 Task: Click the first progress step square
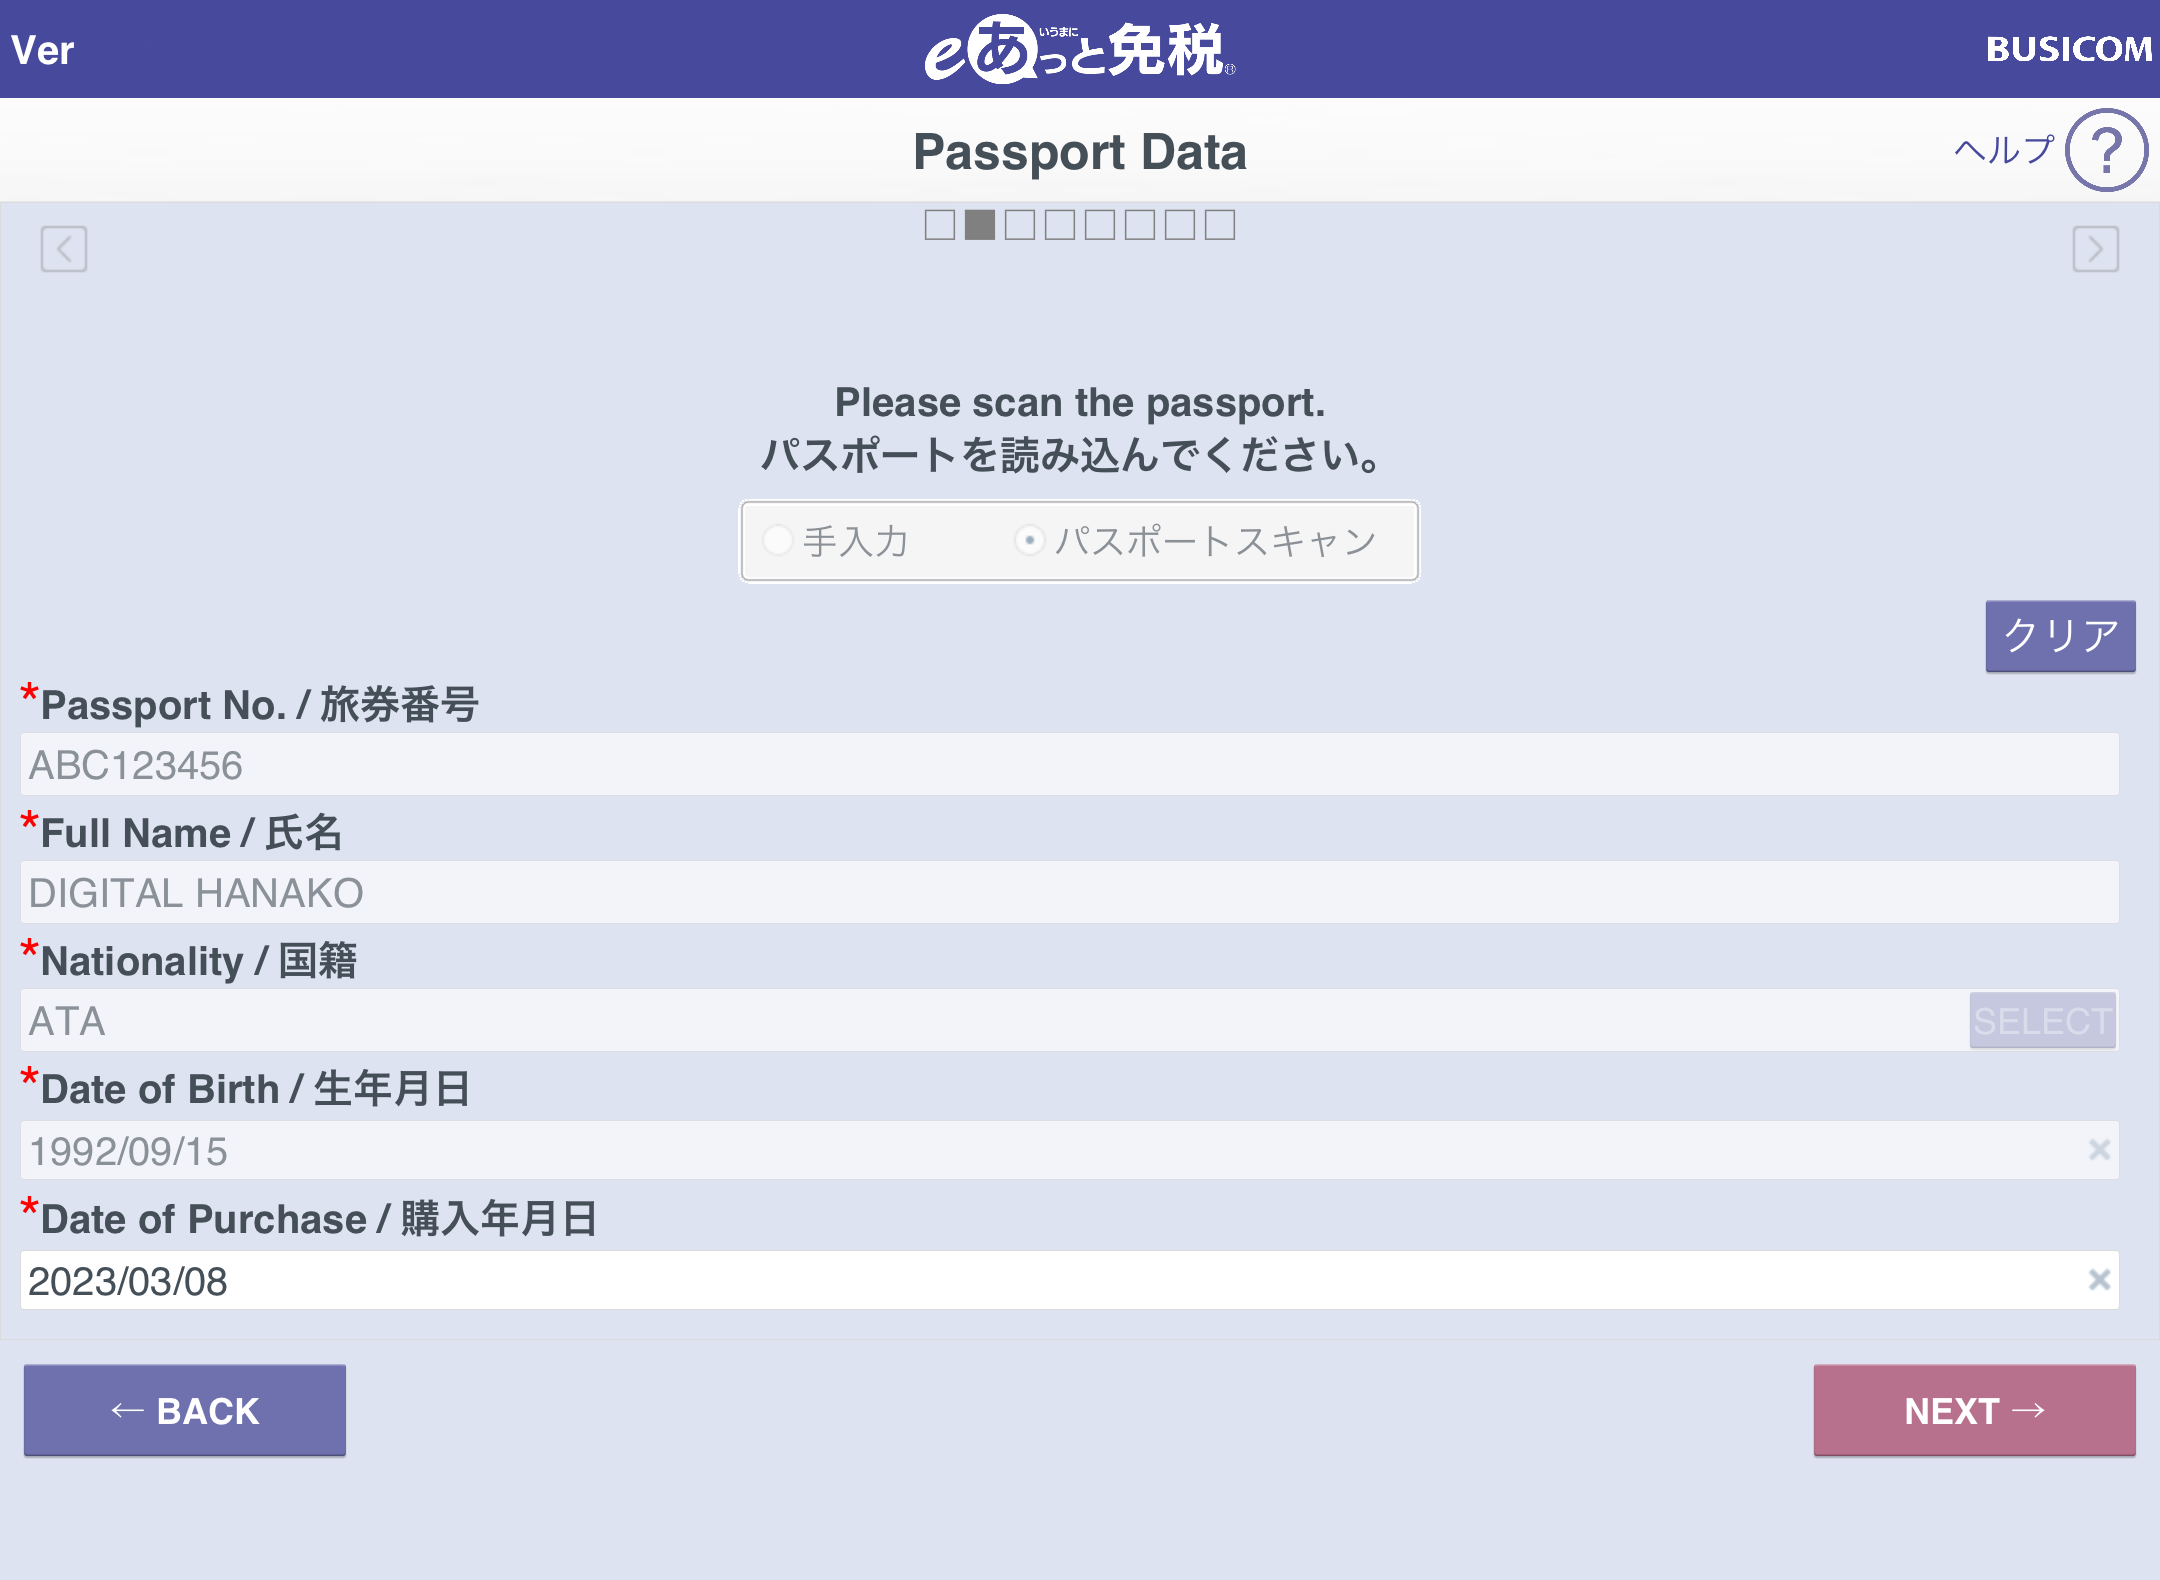[940, 225]
